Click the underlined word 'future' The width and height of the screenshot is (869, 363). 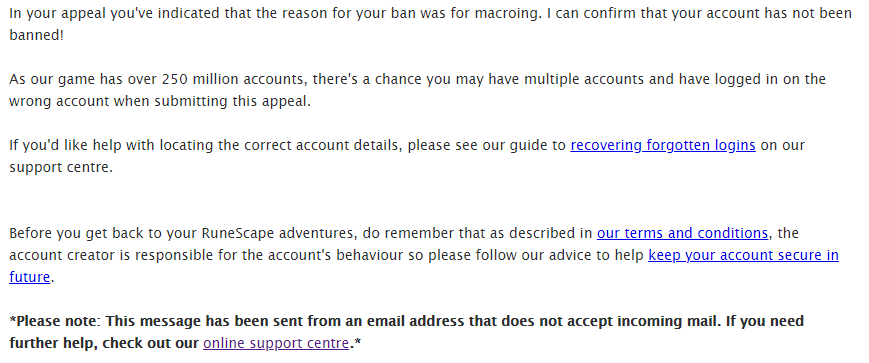(30, 277)
